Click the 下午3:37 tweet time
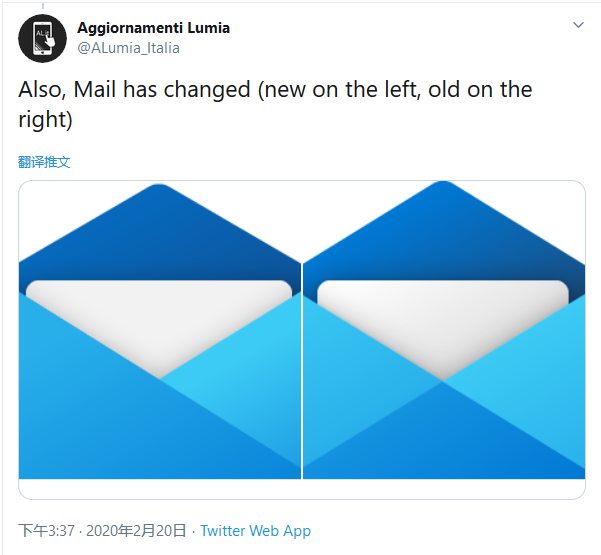Image resolution: width=601 pixels, height=555 pixels. tap(46, 531)
